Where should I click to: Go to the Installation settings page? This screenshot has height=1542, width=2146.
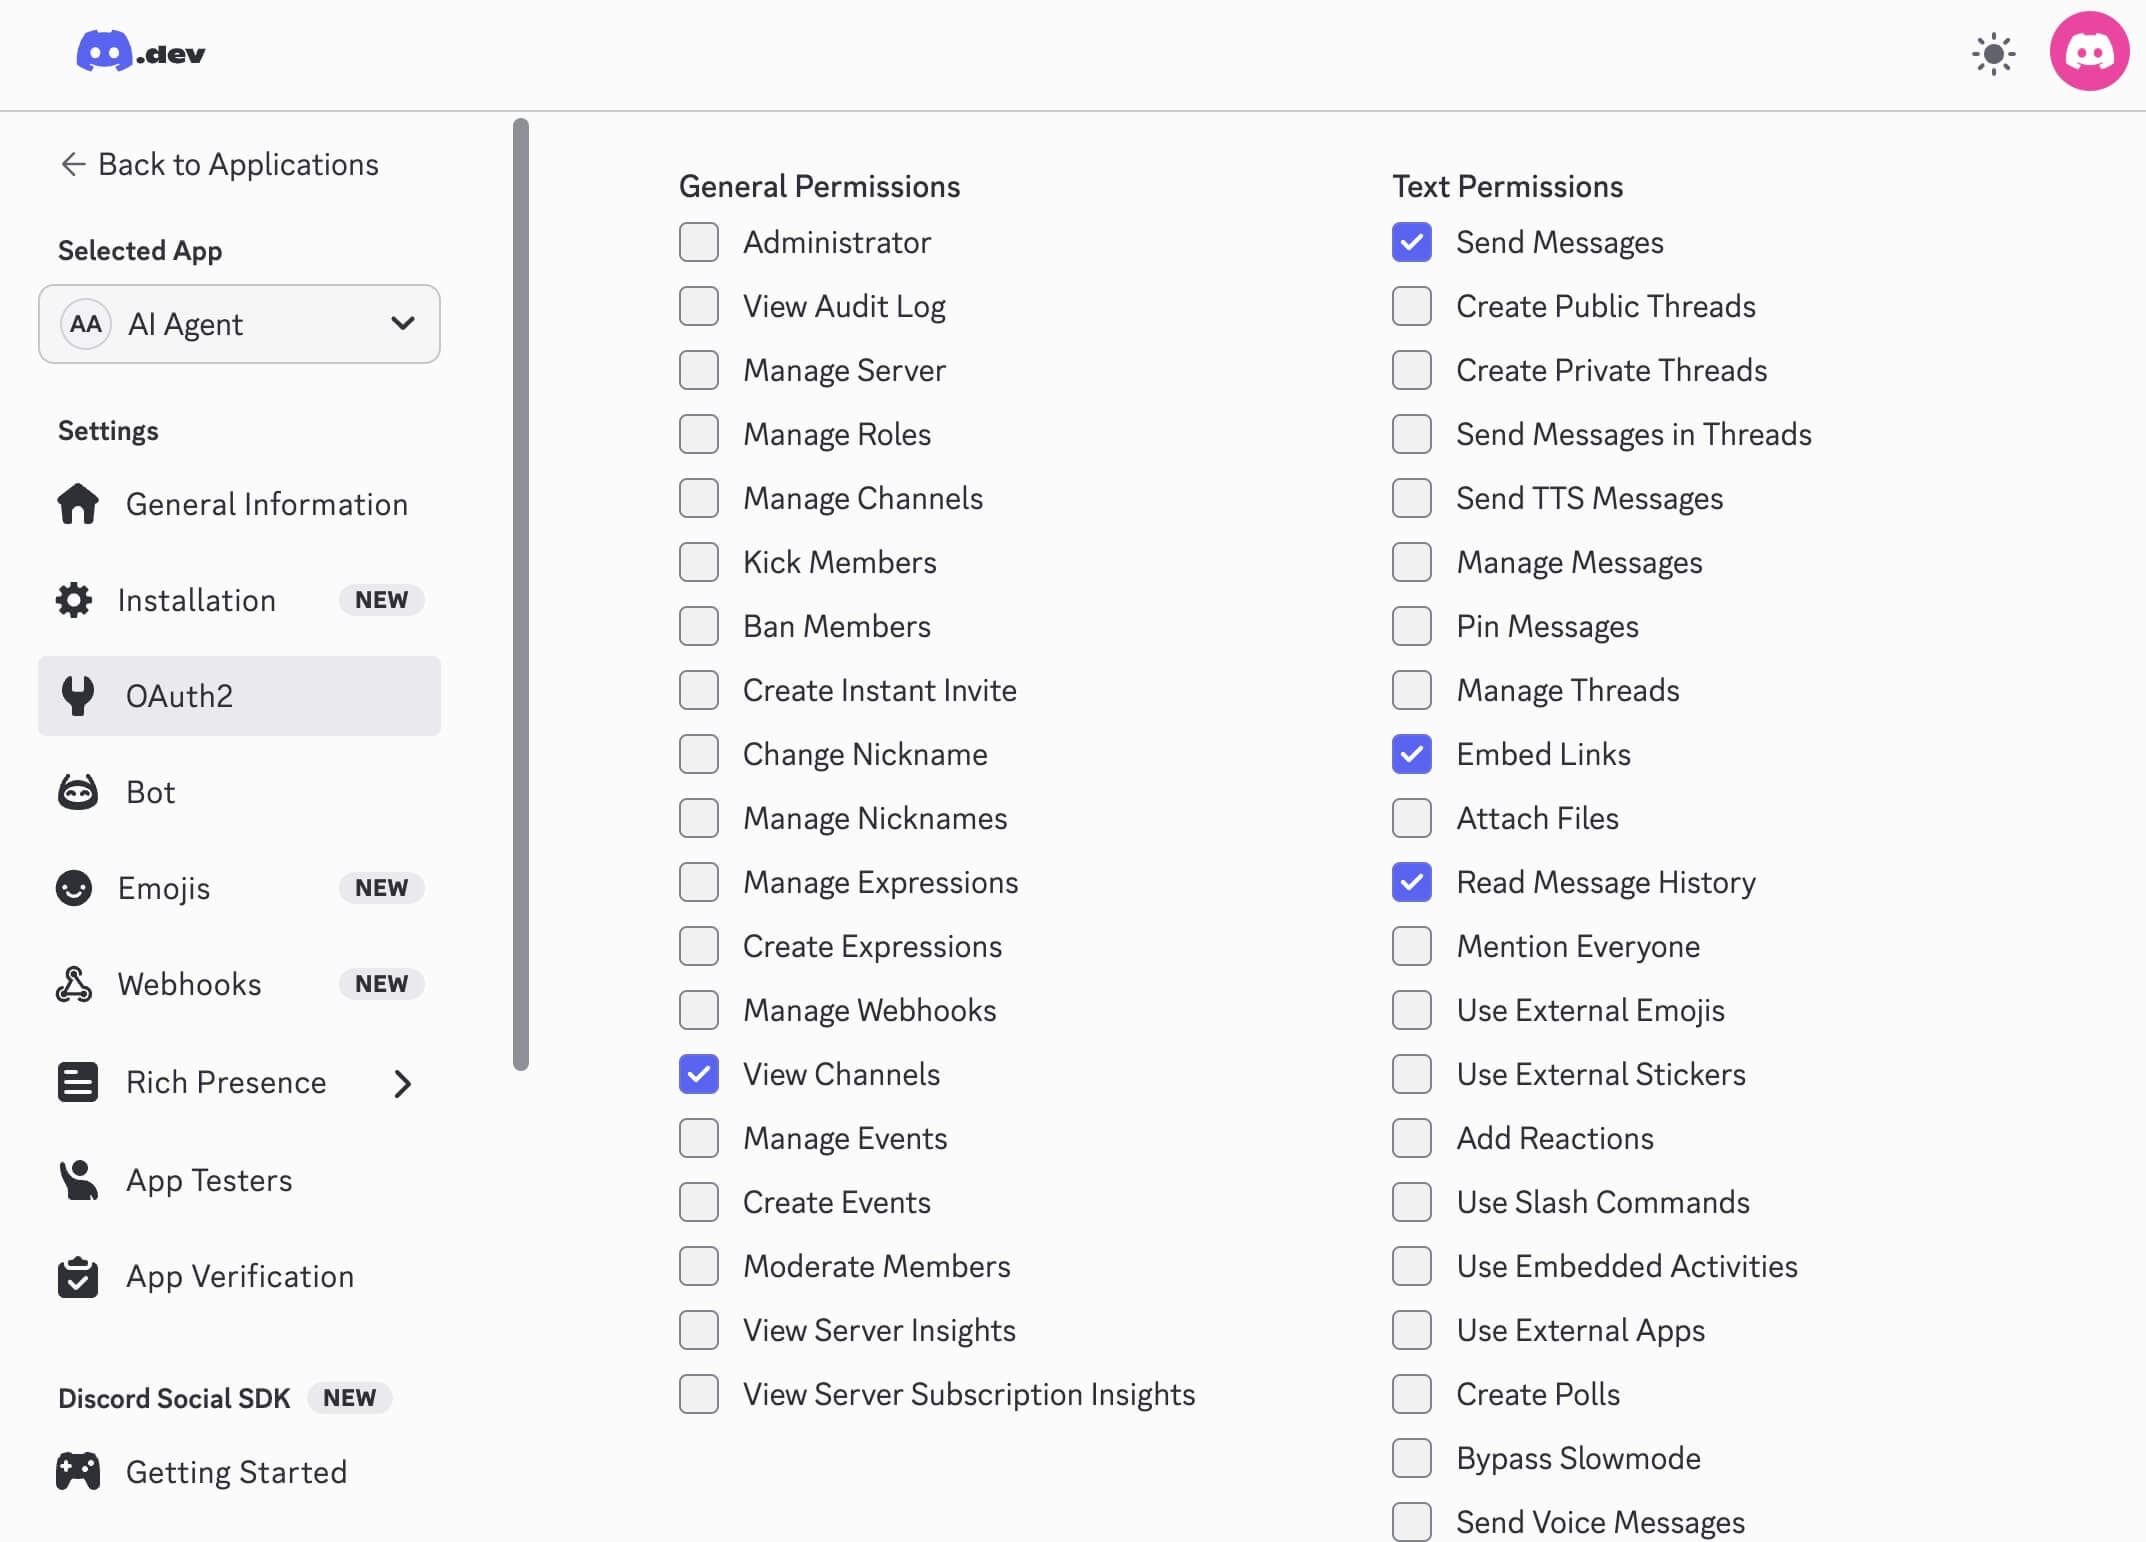pyautogui.click(x=197, y=600)
